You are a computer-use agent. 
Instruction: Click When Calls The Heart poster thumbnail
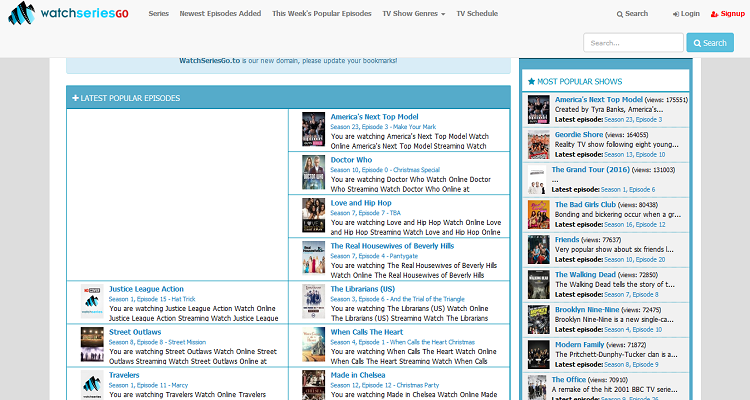313,344
